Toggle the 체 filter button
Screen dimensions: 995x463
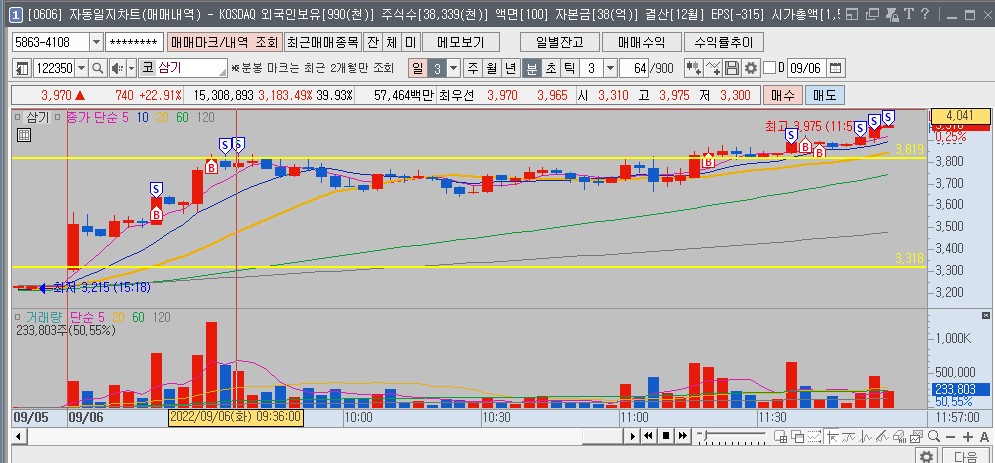point(392,42)
